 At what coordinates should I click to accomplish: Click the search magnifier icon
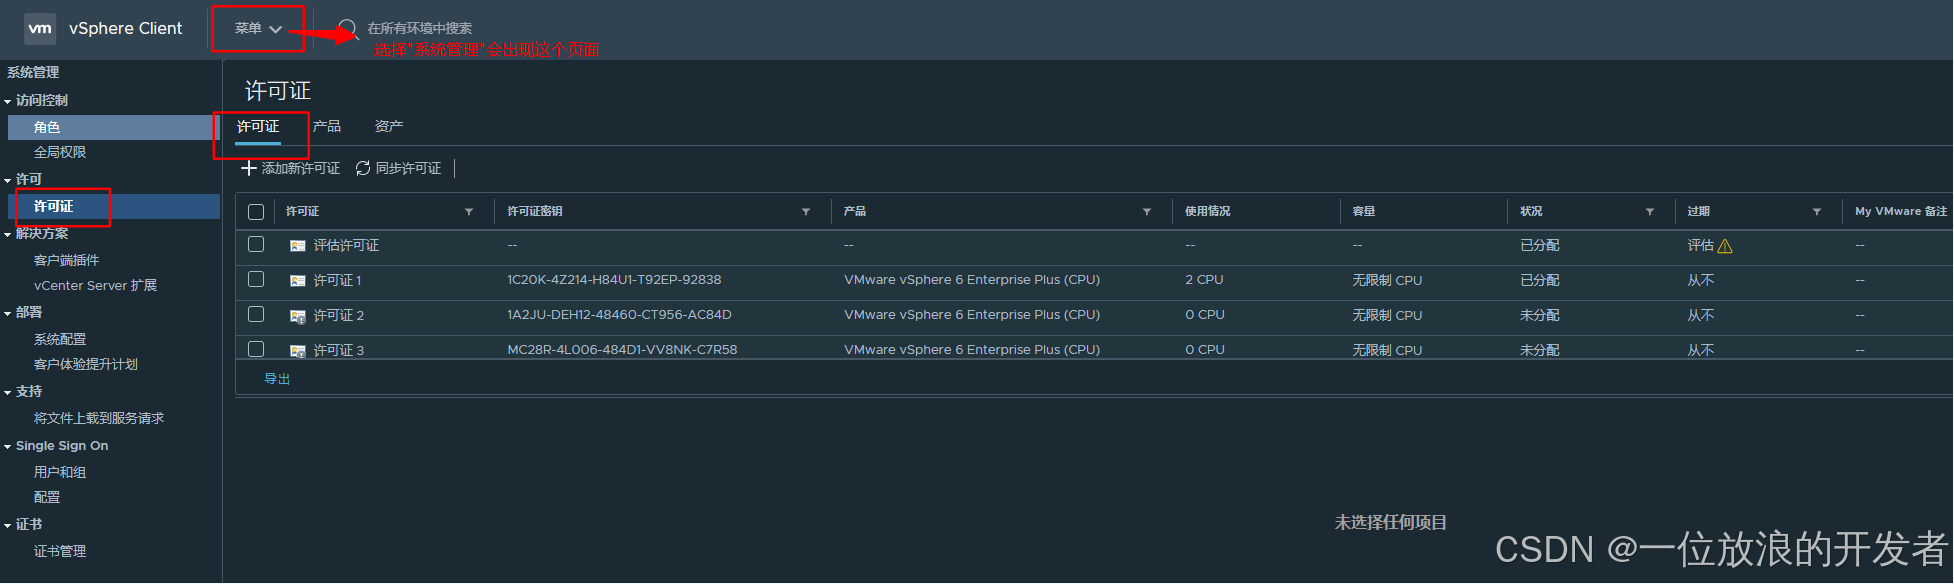click(348, 28)
